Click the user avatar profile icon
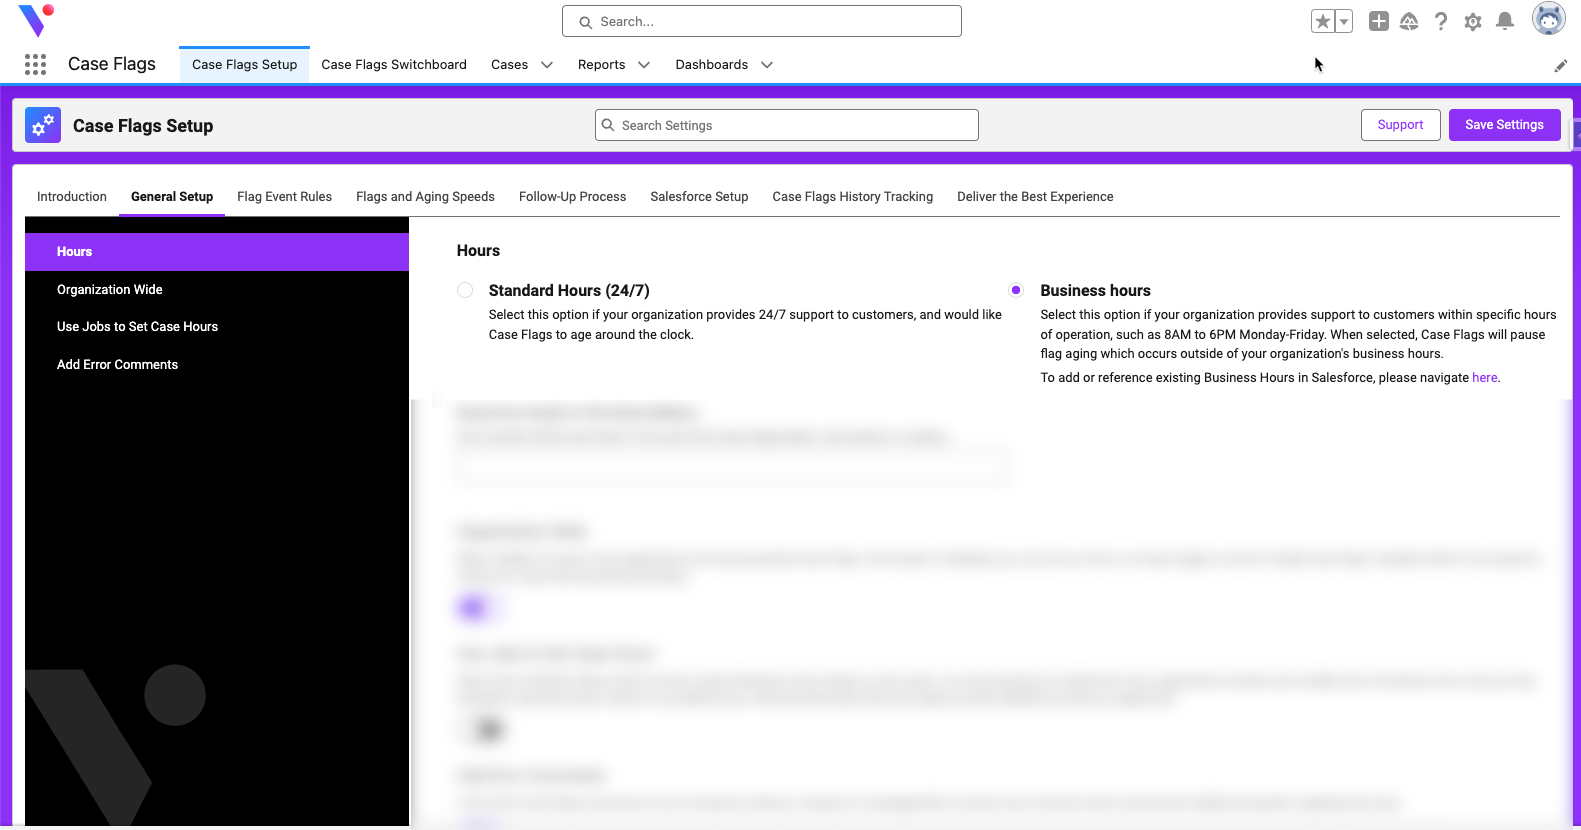 point(1549,19)
